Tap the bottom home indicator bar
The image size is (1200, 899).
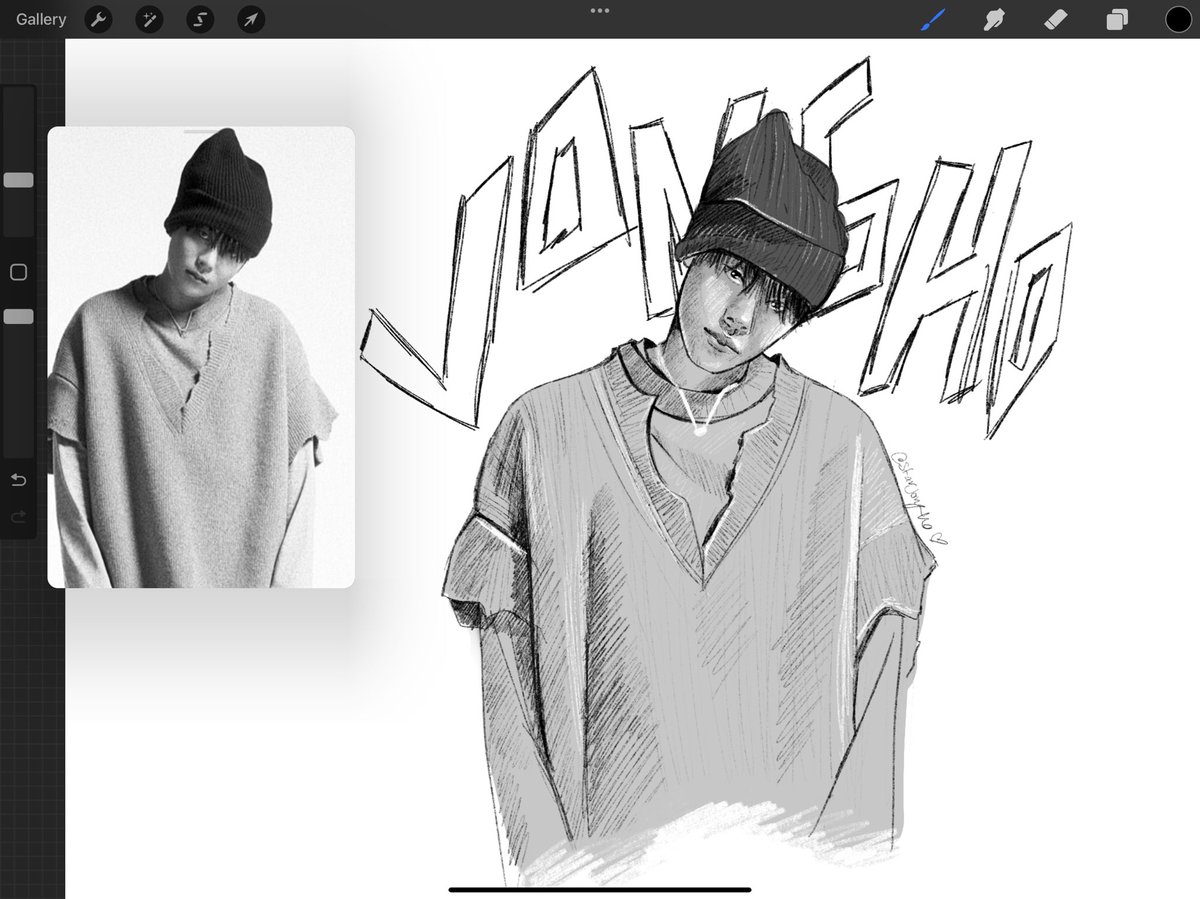(x=600, y=889)
